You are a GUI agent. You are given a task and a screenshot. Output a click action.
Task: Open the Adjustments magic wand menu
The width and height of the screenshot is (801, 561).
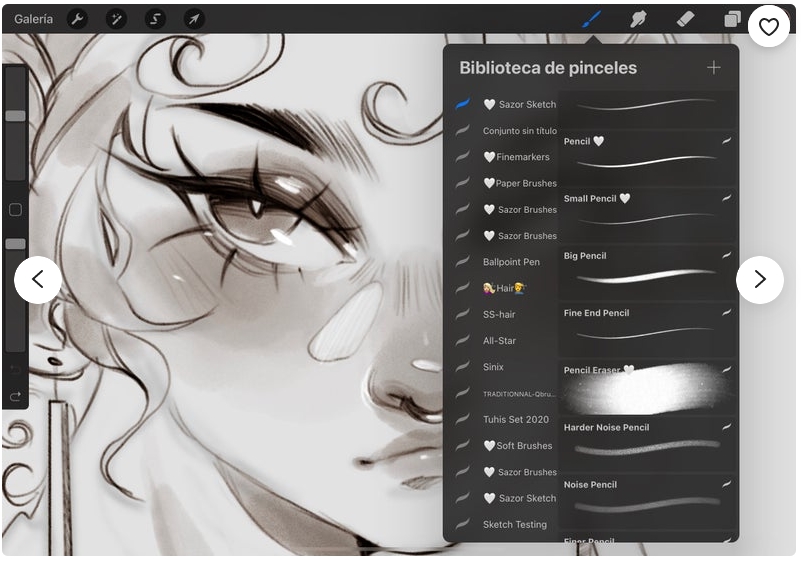pos(116,19)
